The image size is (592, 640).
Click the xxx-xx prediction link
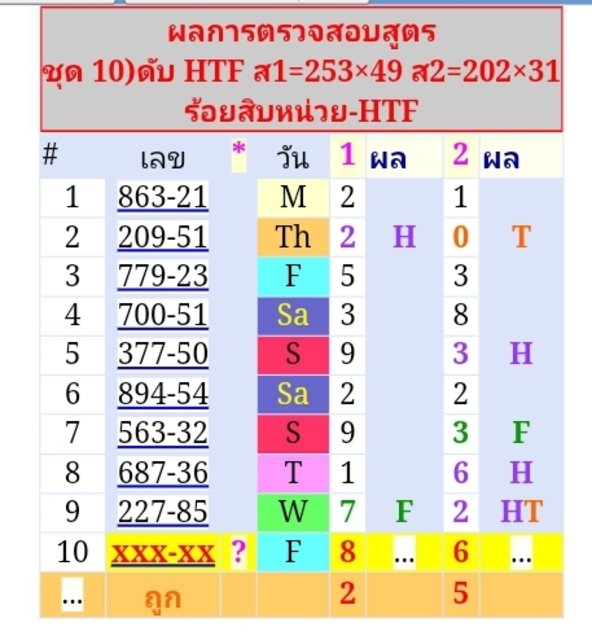point(163,553)
